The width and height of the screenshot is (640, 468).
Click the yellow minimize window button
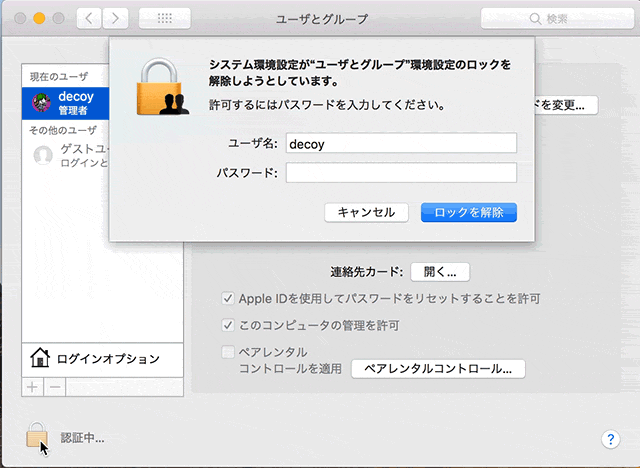click(39, 18)
